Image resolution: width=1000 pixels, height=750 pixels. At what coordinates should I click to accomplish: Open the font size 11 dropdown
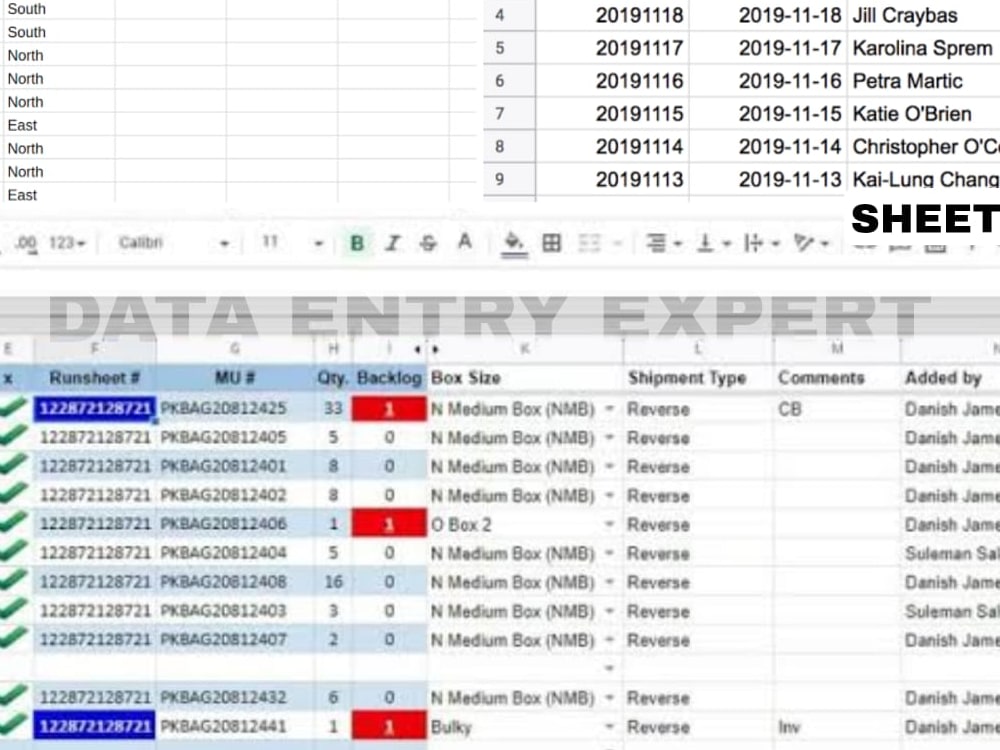coord(293,243)
